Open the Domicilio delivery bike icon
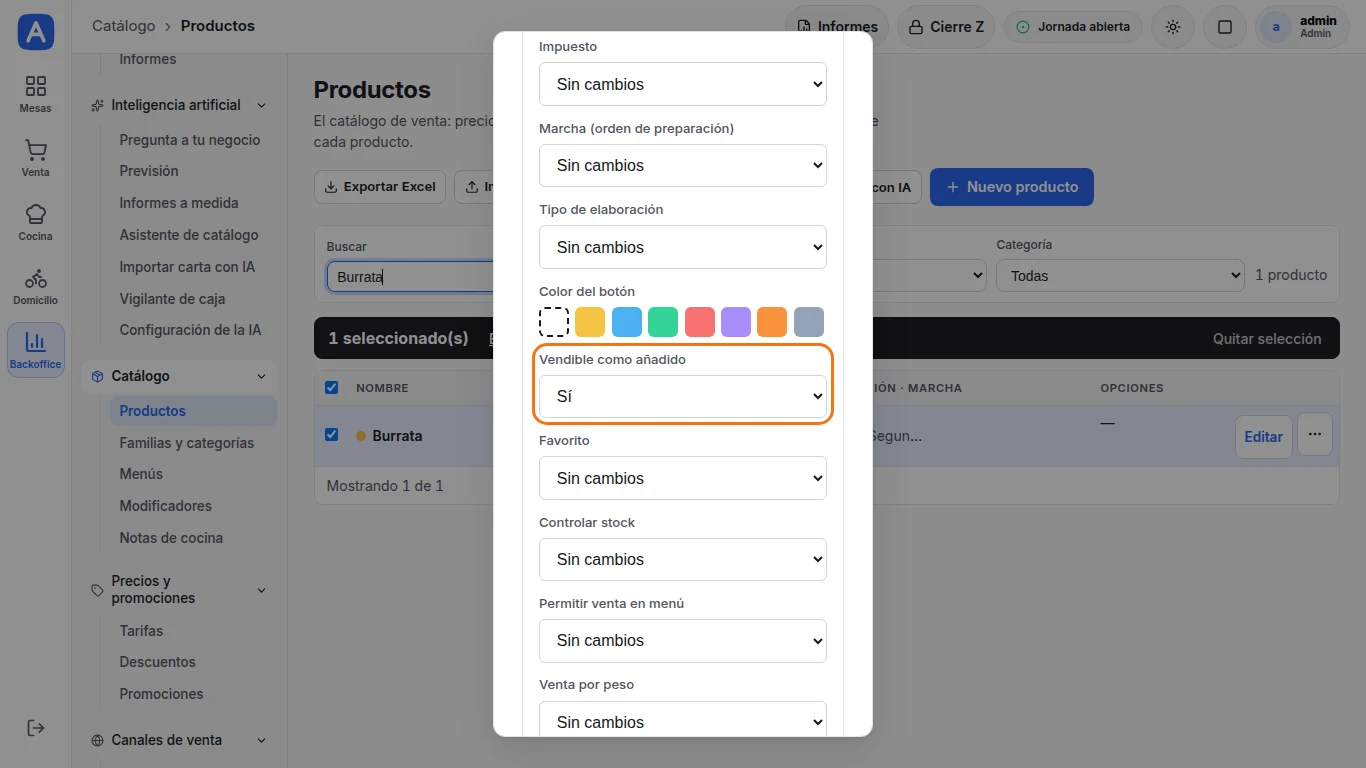This screenshot has width=1366, height=768. [36, 286]
